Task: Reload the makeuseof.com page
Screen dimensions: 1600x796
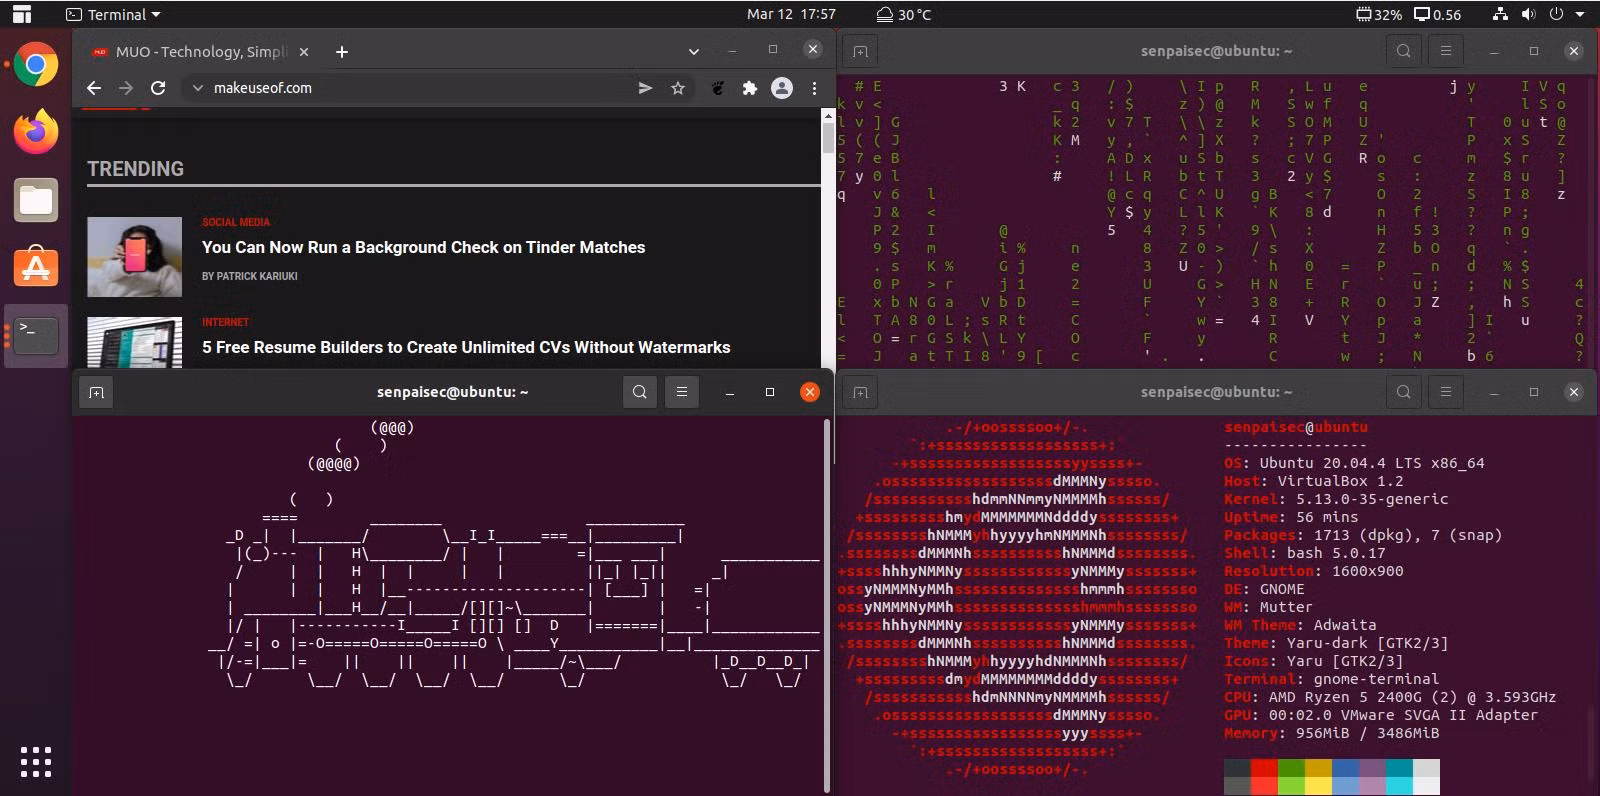Action: [x=158, y=88]
